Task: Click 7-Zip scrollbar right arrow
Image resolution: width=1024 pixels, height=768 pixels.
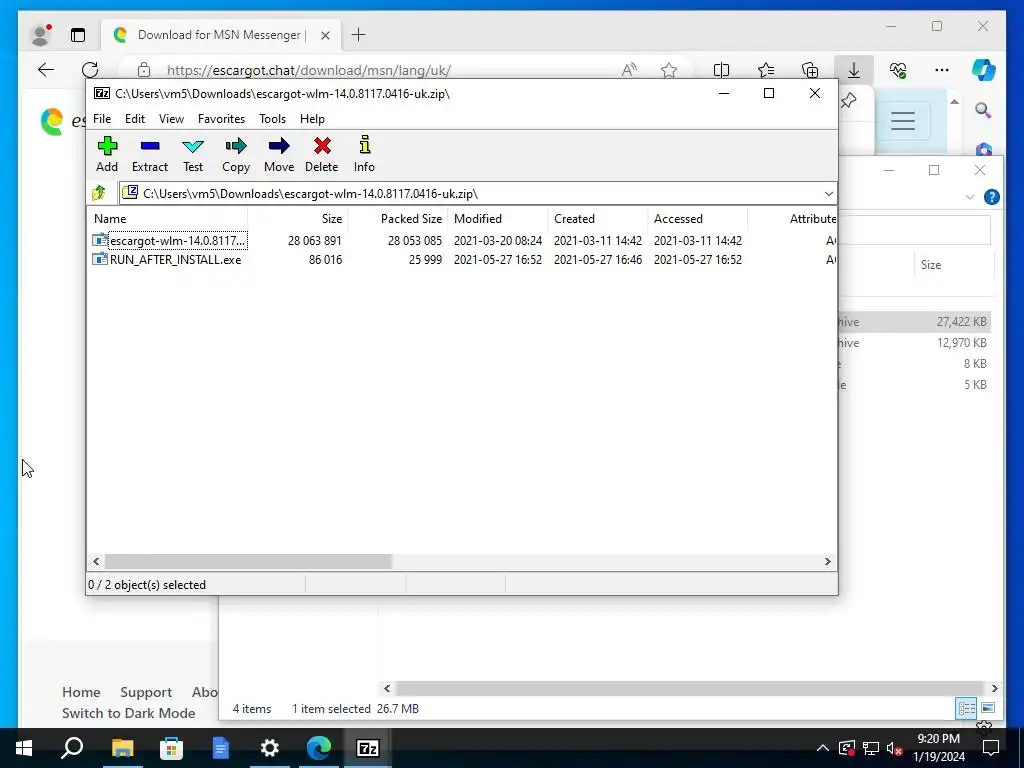Action: point(827,561)
